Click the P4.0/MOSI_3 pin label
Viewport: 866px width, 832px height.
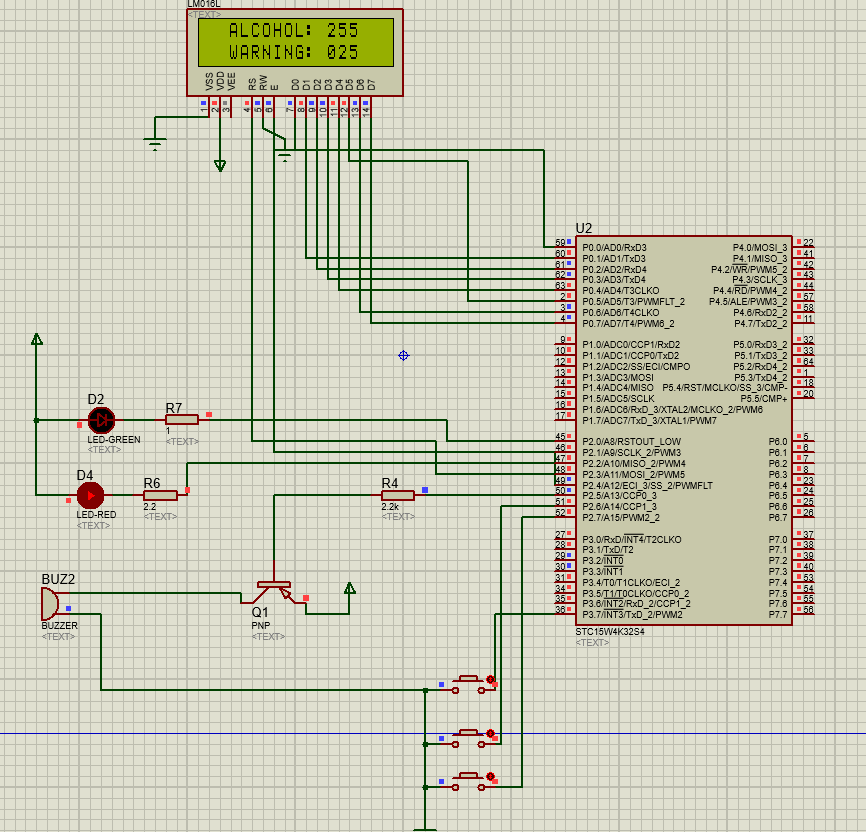point(760,248)
